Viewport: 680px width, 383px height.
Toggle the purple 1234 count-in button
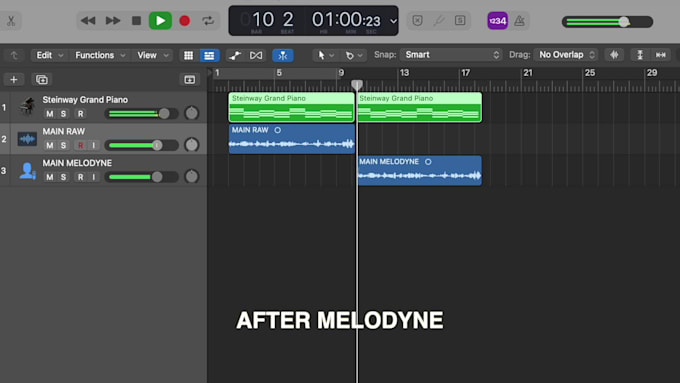tap(497, 20)
